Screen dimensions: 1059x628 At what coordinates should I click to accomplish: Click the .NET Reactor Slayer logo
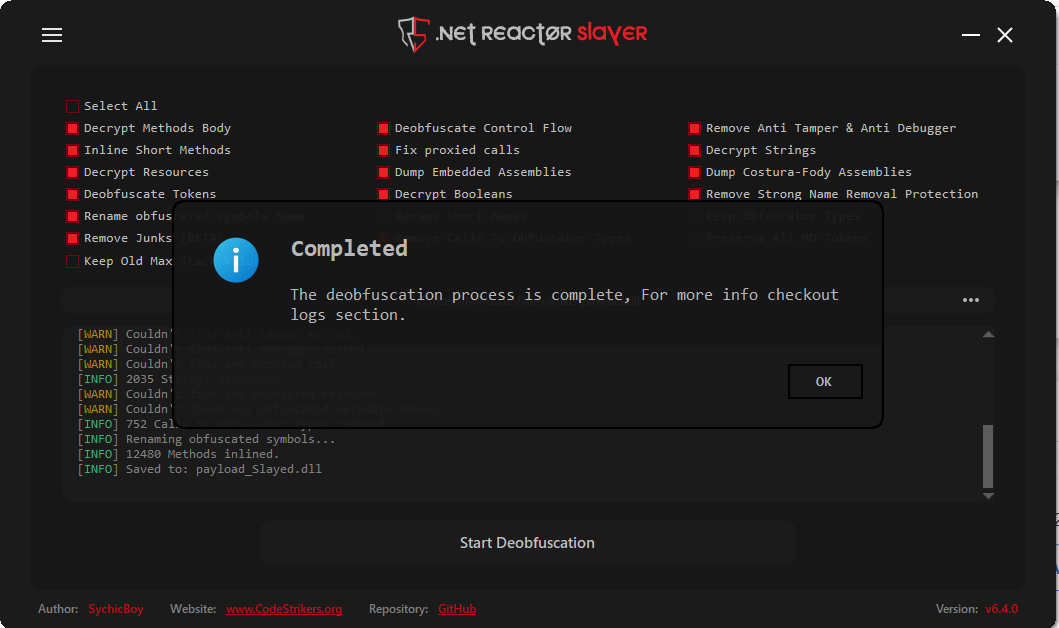[523, 34]
